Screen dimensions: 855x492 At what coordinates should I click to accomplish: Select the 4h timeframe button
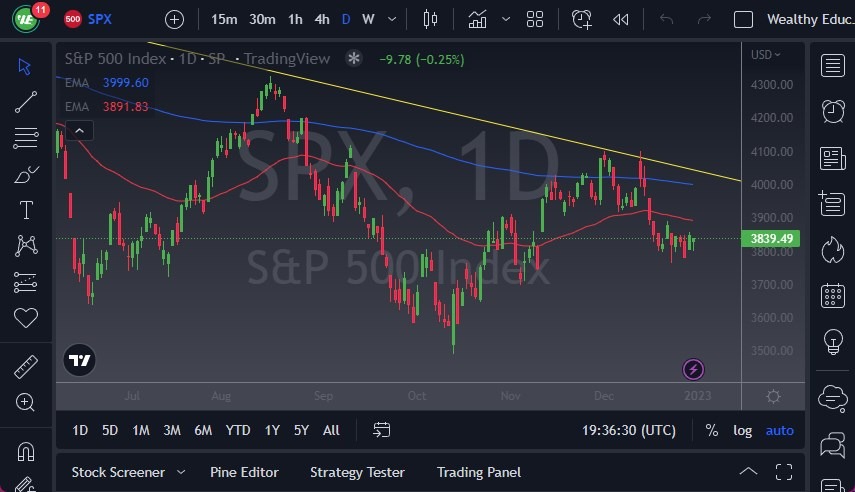321,19
